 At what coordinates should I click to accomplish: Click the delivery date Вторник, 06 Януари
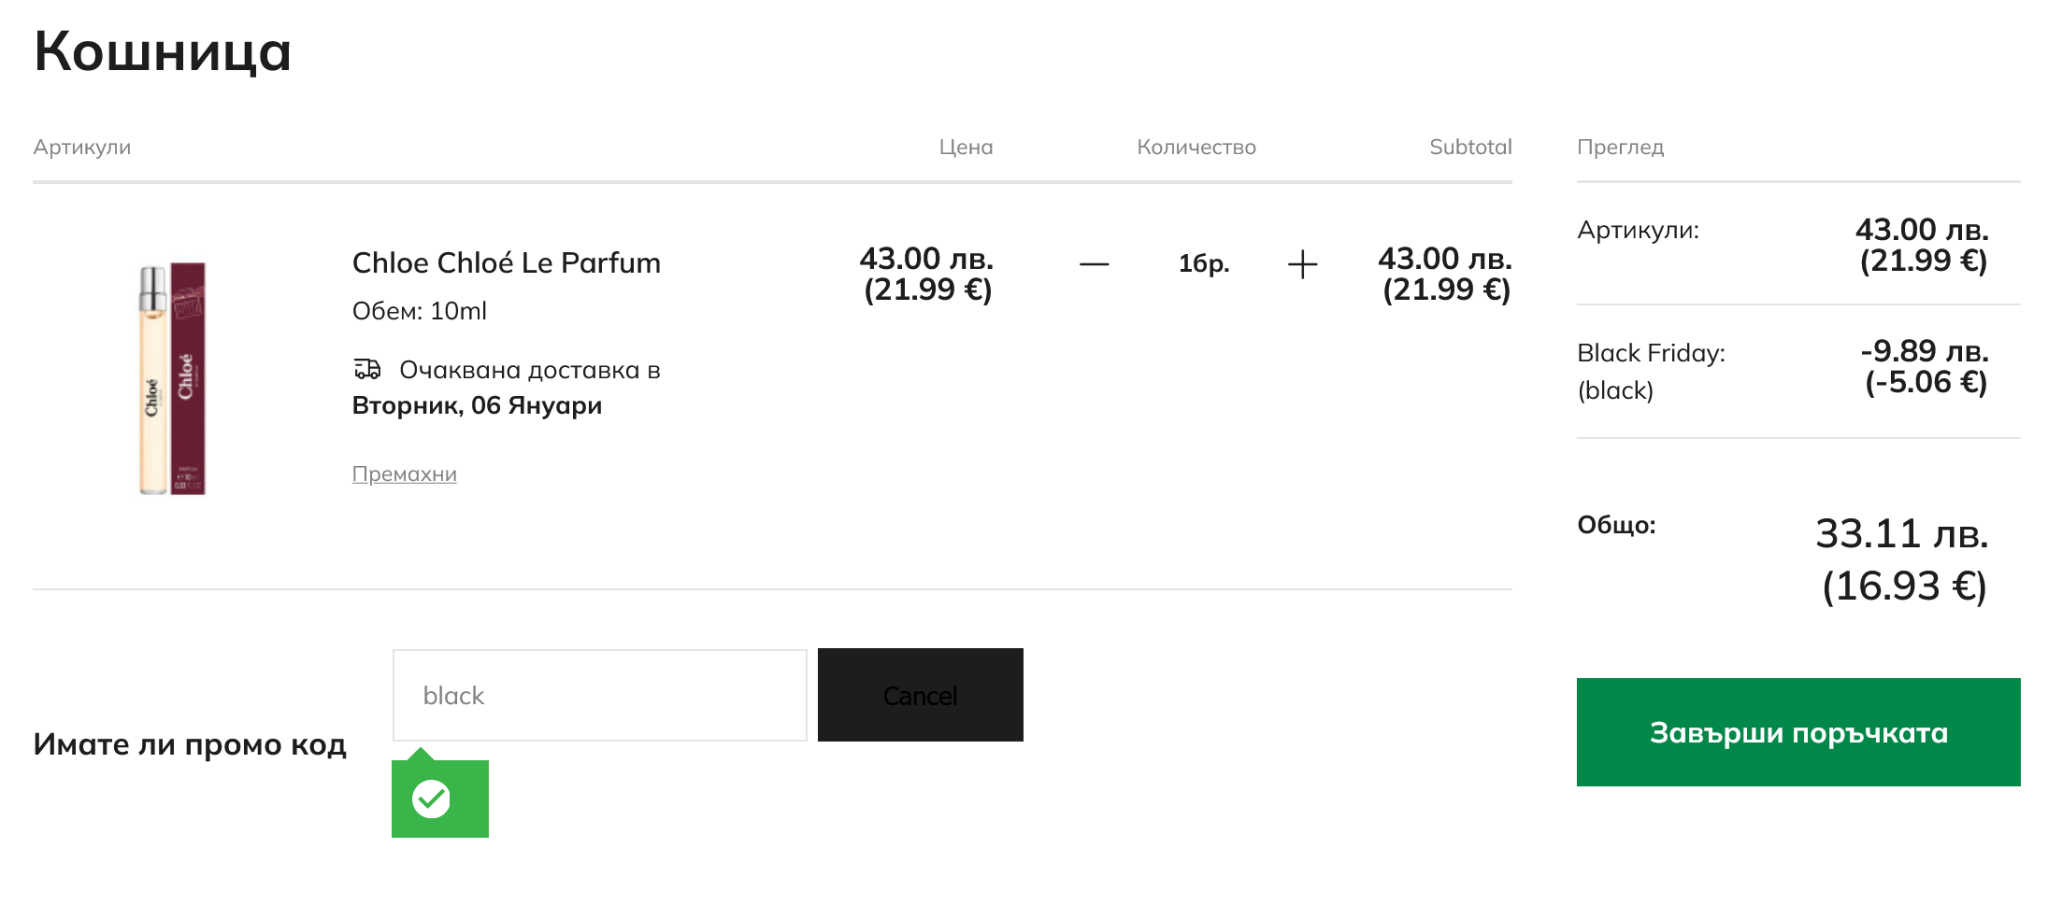(x=477, y=406)
